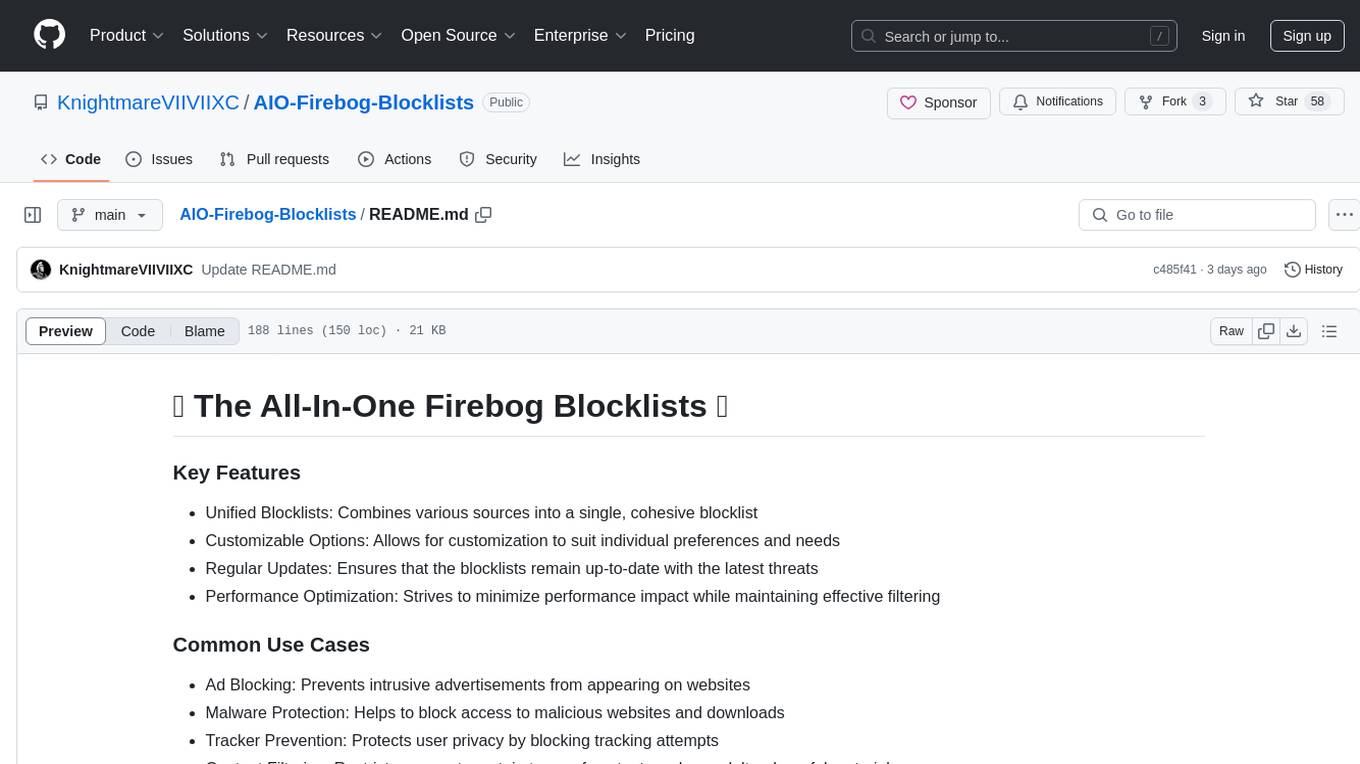Switch to the Insights tab
The image size is (1360, 764).
(x=602, y=159)
